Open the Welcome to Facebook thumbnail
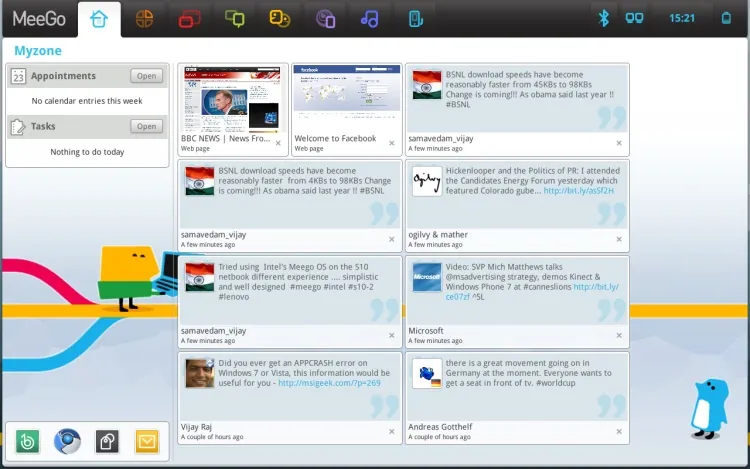This screenshot has height=469, width=750. coord(347,99)
